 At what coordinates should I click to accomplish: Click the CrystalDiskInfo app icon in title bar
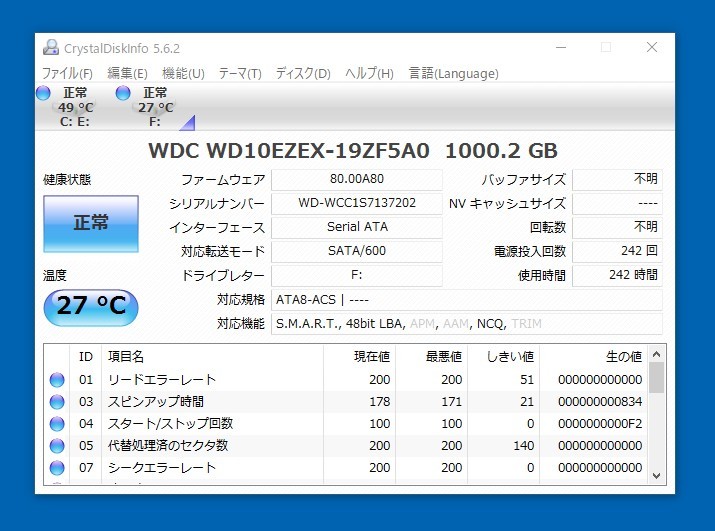pyautogui.click(x=51, y=47)
